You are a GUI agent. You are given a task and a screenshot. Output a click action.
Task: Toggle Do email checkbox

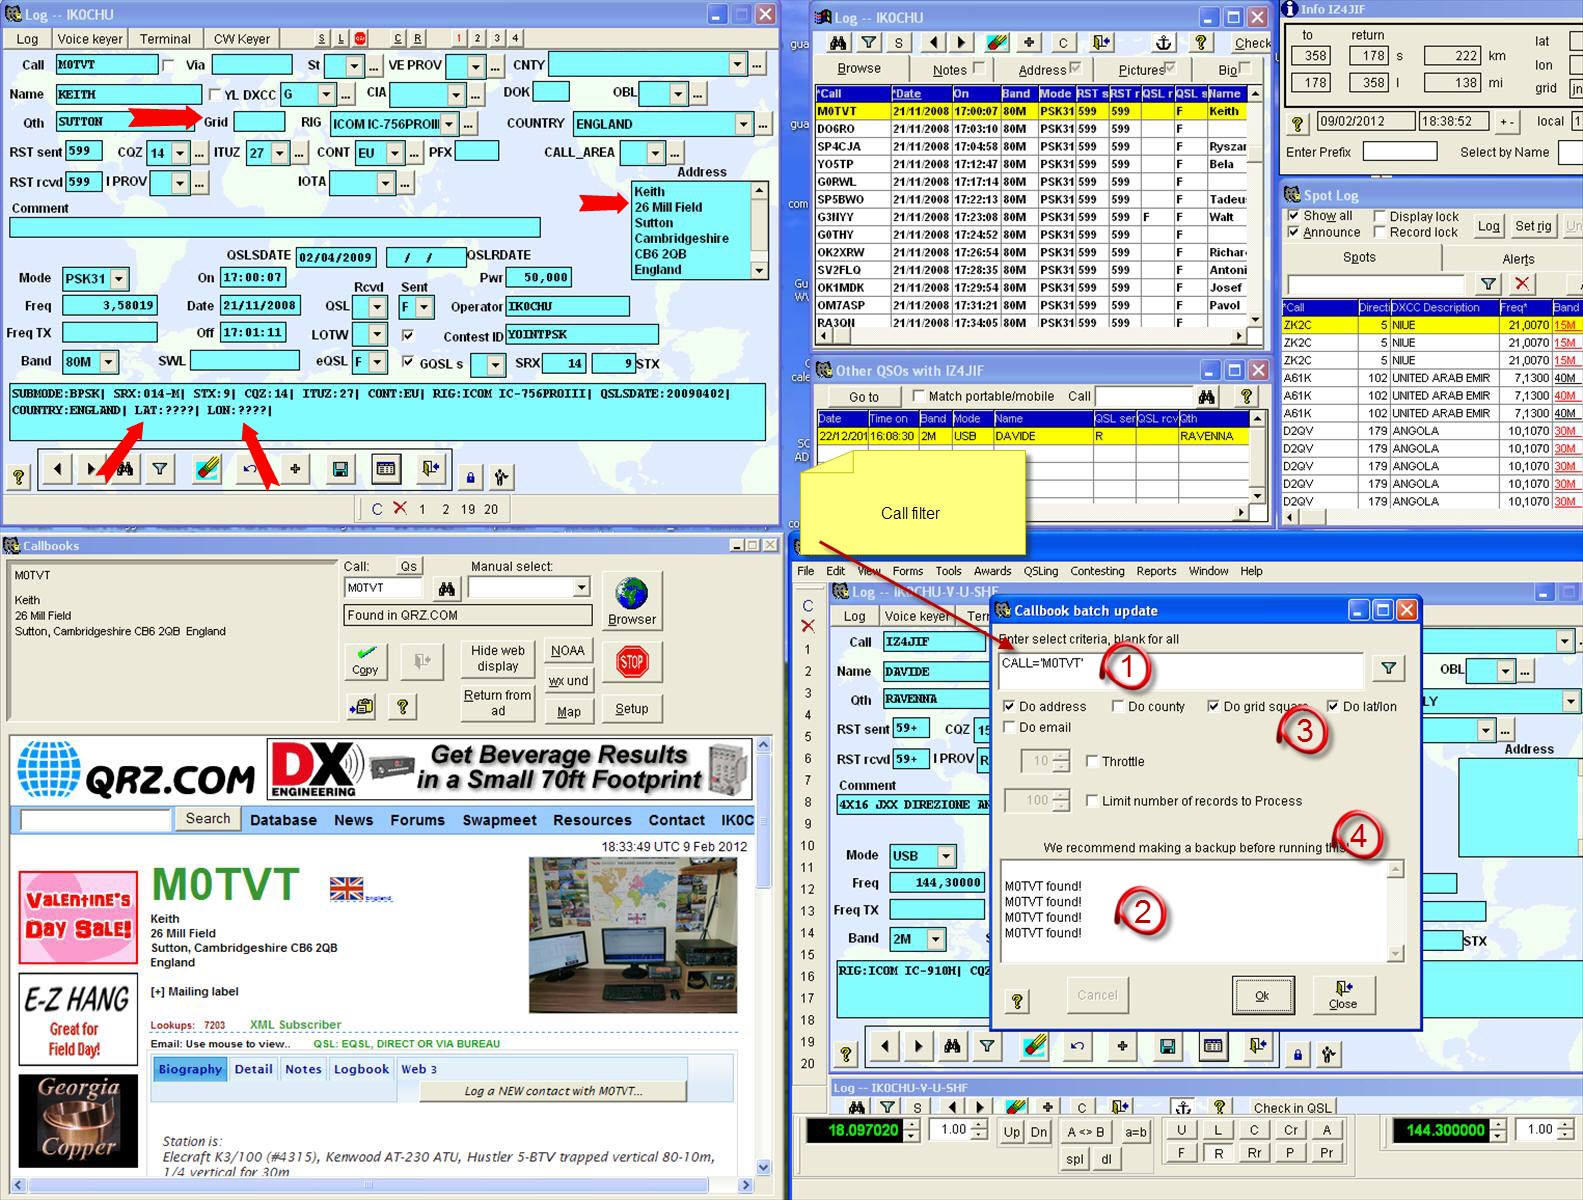1009,728
